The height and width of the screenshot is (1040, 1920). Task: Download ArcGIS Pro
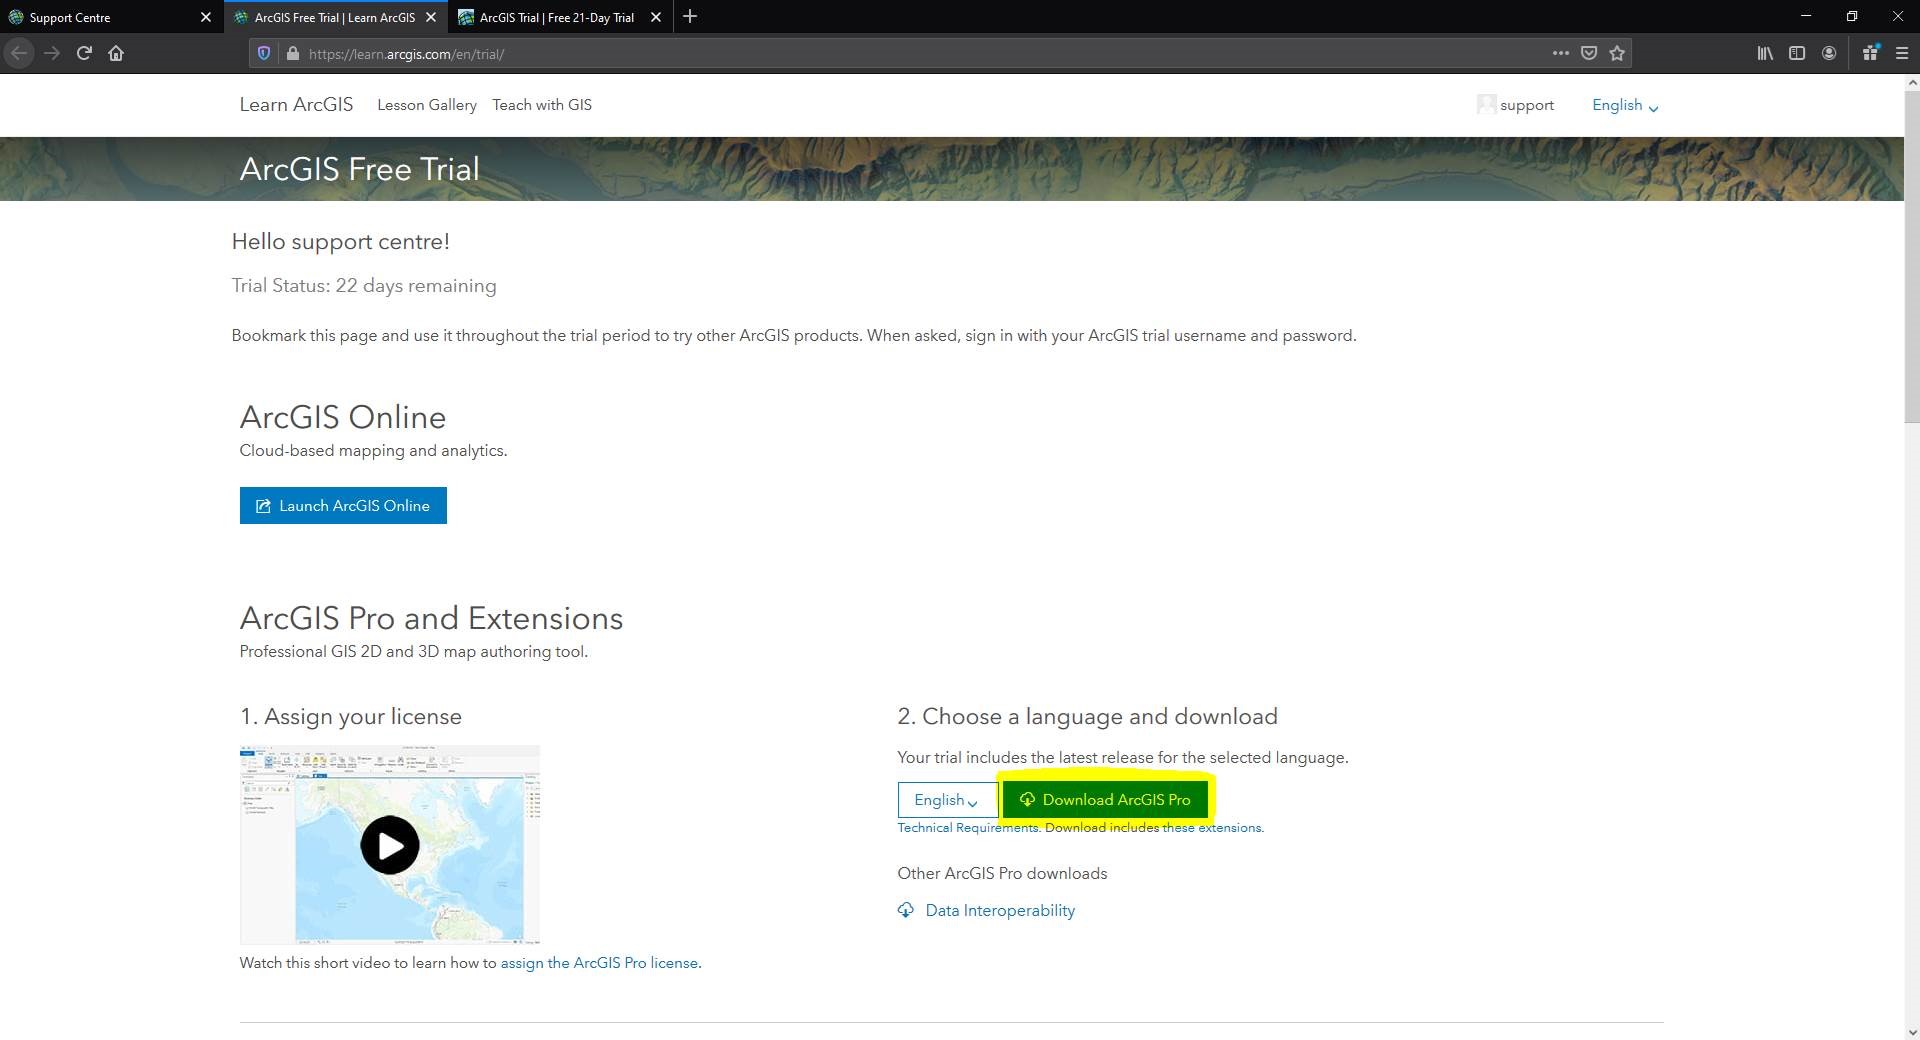[x=1106, y=800]
